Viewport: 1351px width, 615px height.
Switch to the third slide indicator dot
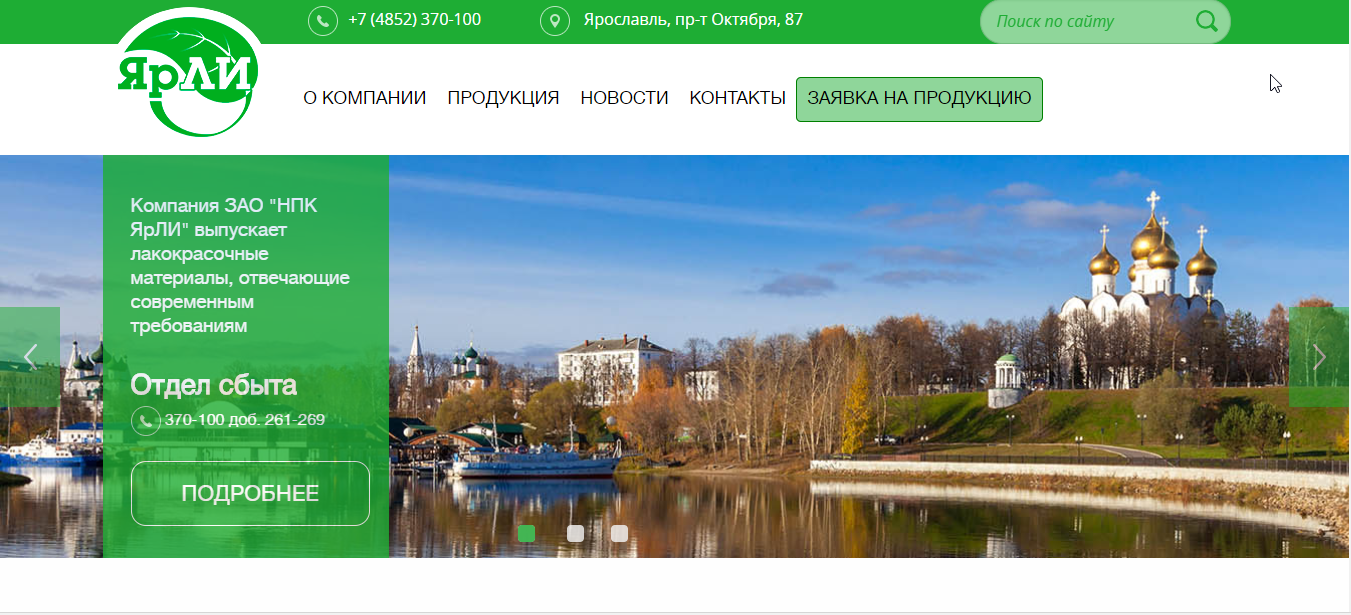(x=619, y=533)
